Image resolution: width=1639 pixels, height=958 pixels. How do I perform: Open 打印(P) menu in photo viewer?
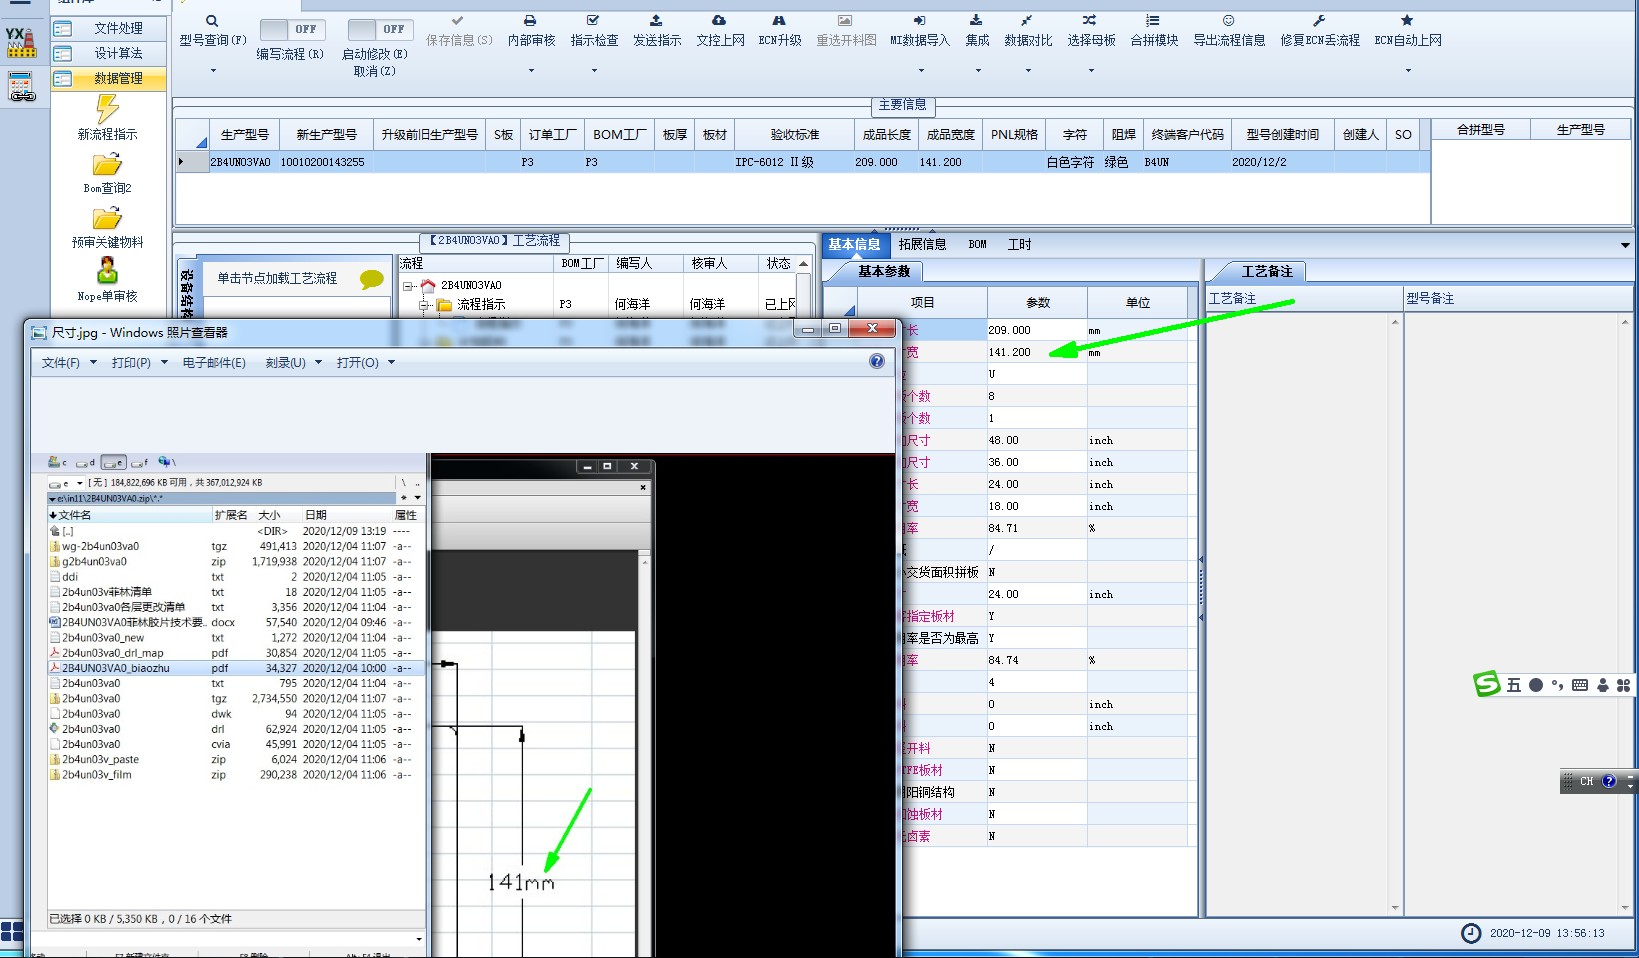click(x=139, y=363)
